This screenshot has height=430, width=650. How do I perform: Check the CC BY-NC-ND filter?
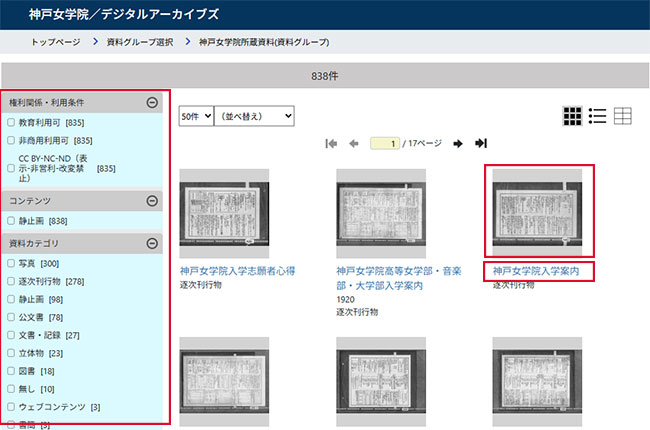click(x=11, y=168)
